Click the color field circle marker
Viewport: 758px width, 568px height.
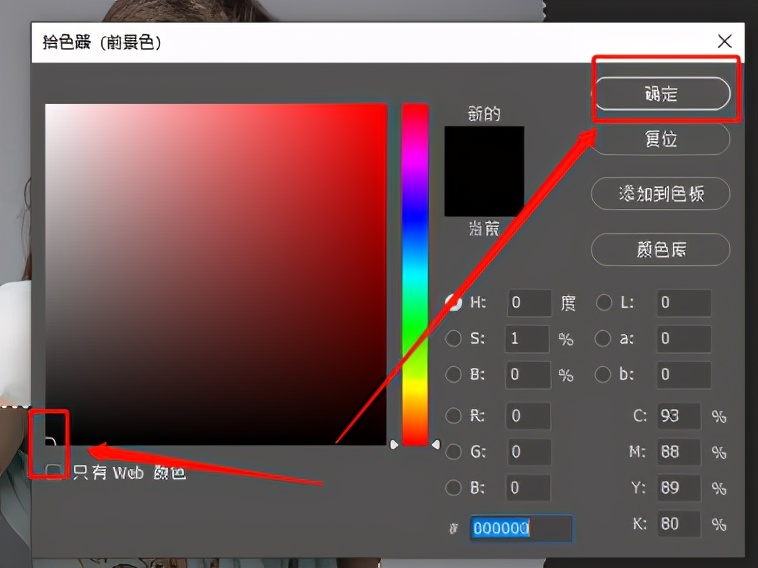click(x=50, y=441)
